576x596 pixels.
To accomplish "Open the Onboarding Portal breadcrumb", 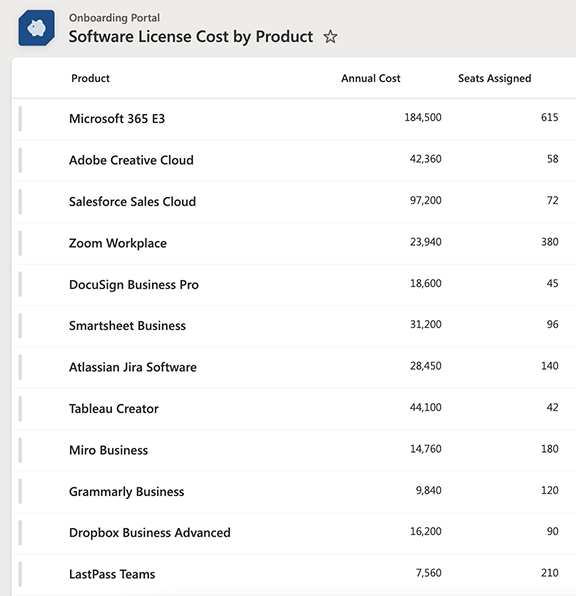I will tap(114, 18).
